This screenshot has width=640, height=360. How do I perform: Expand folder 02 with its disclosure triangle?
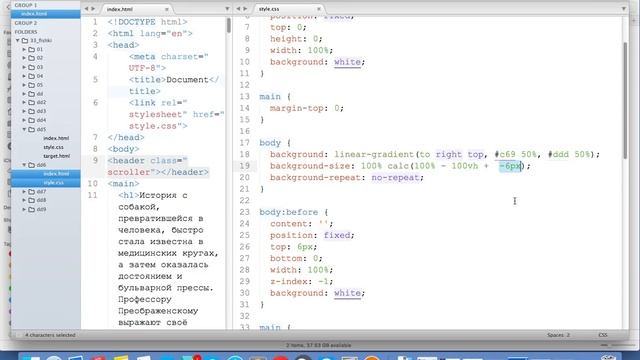24,58
